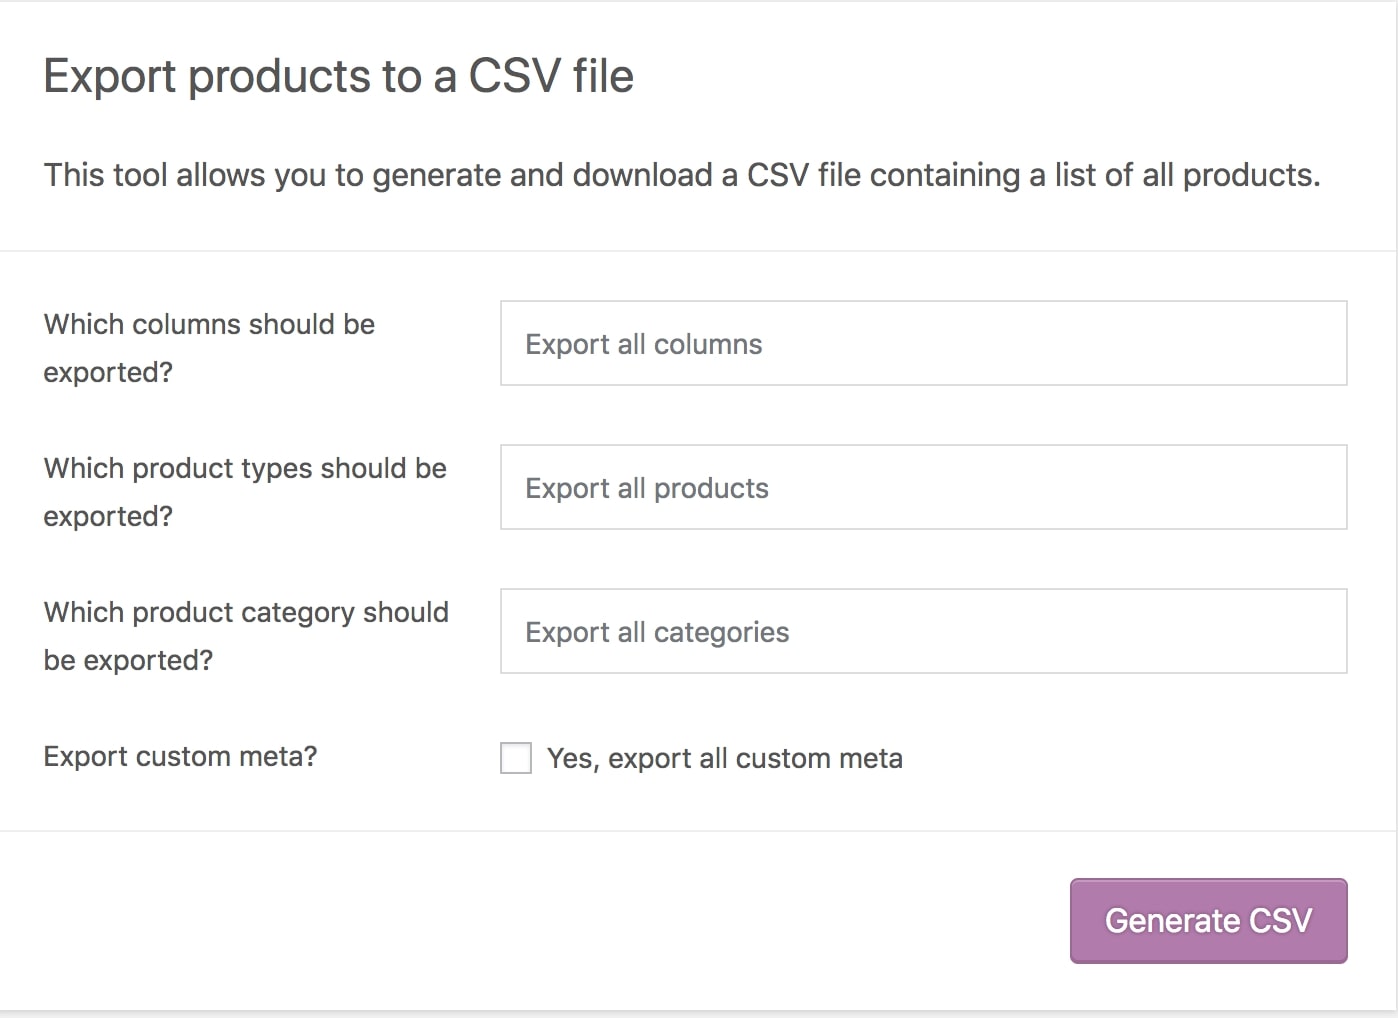Click the 'Which product category should be exported?' label
This screenshot has height=1018, width=1398.
[x=246, y=635]
